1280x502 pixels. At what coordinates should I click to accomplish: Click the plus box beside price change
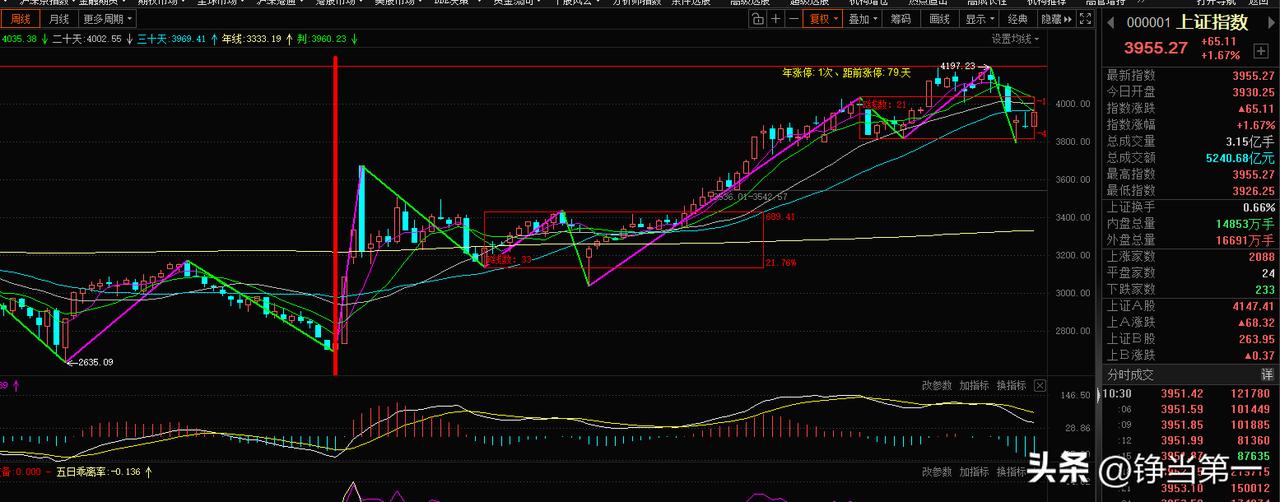tap(1260, 50)
